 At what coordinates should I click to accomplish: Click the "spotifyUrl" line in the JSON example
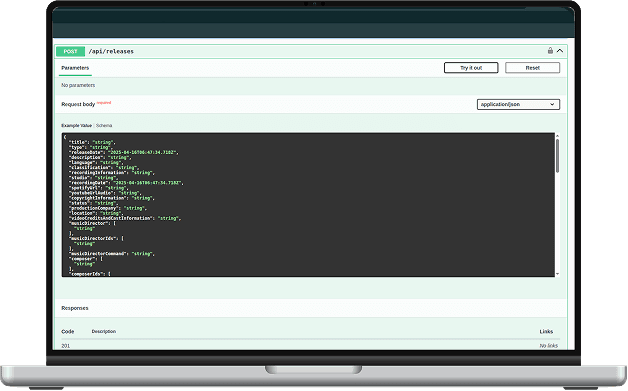tap(99, 188)
